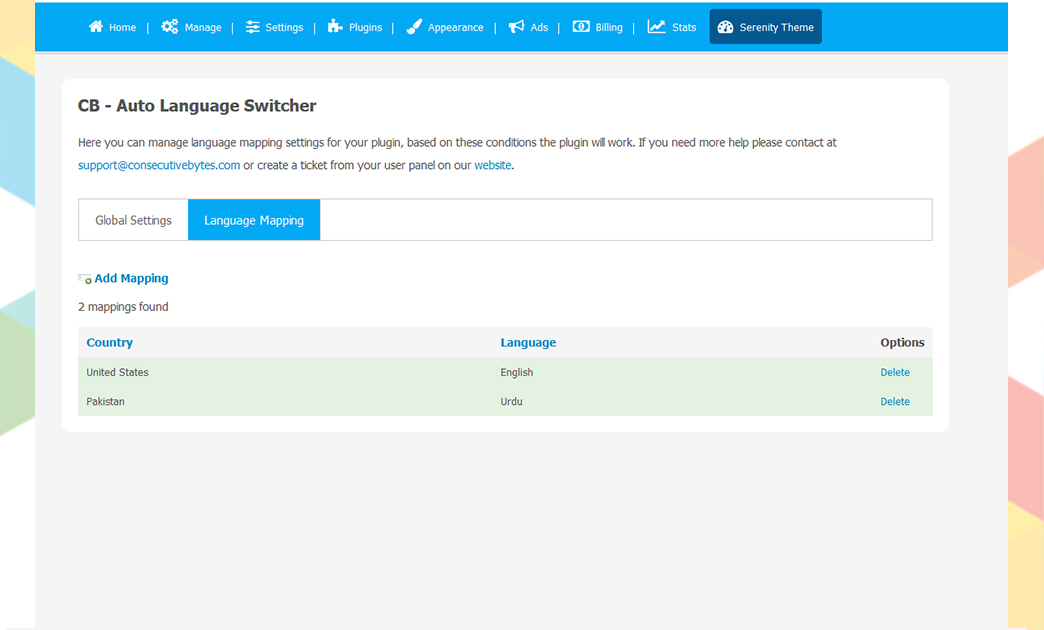Open the Add Mapping link
The width and height of the screenshot is (1044, 630).
click(x=131, y=278)
